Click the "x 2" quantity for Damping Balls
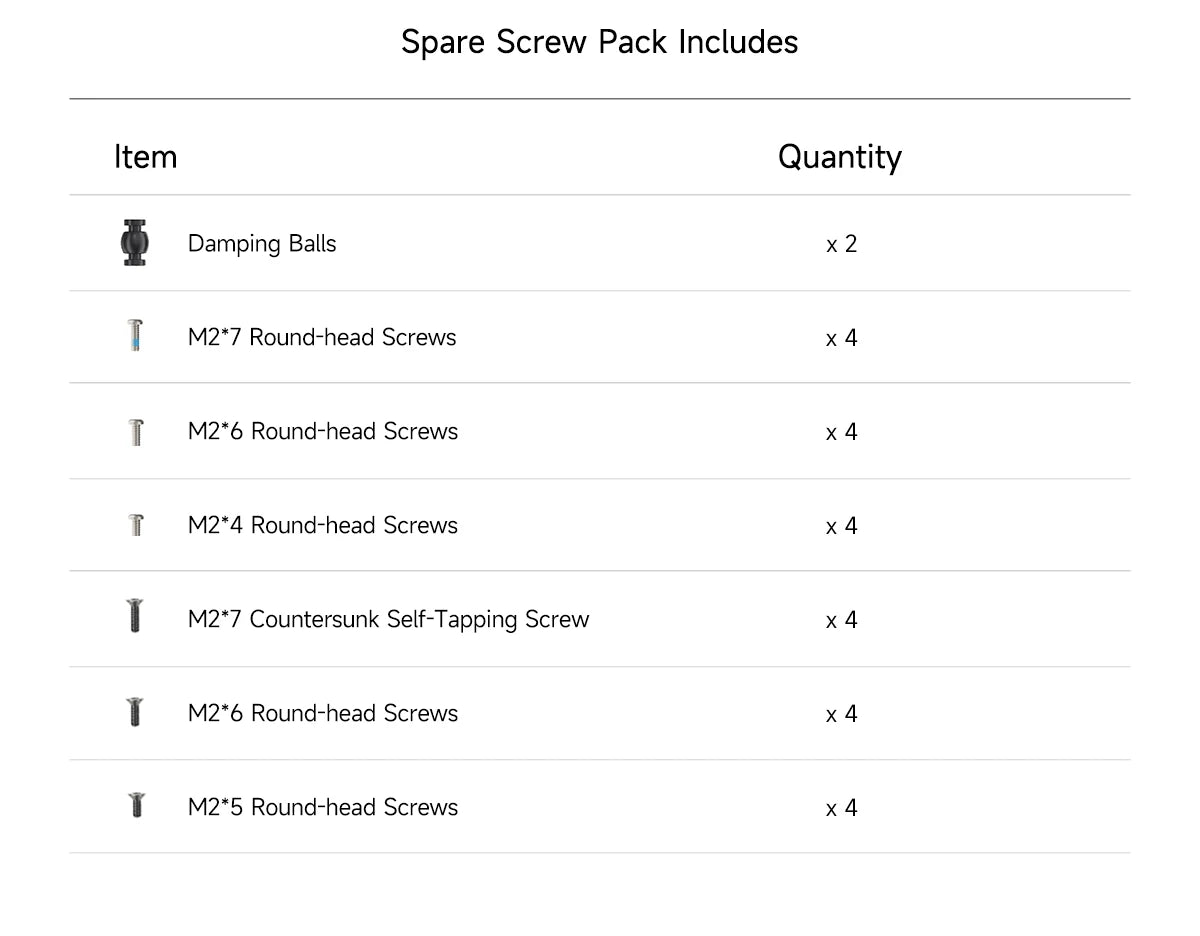The image size is (1200, 936). point(841,244)
